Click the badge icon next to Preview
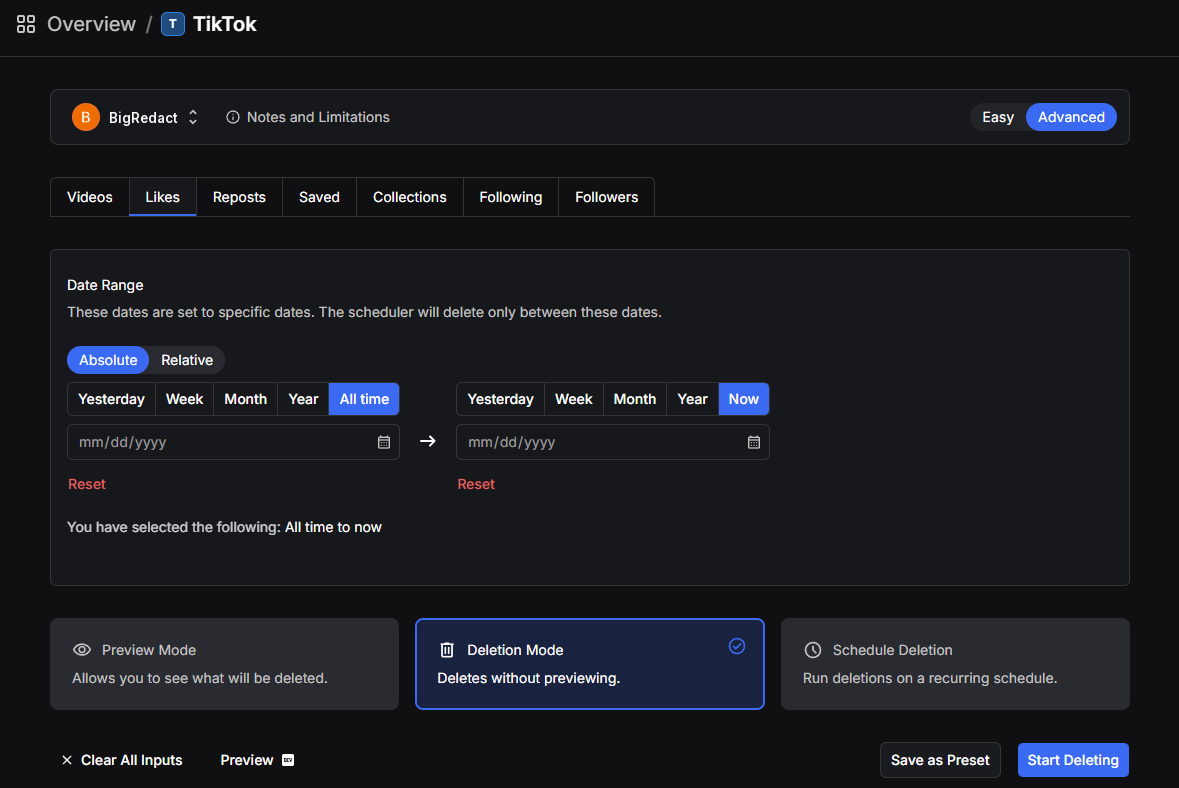 click(288, 760)
